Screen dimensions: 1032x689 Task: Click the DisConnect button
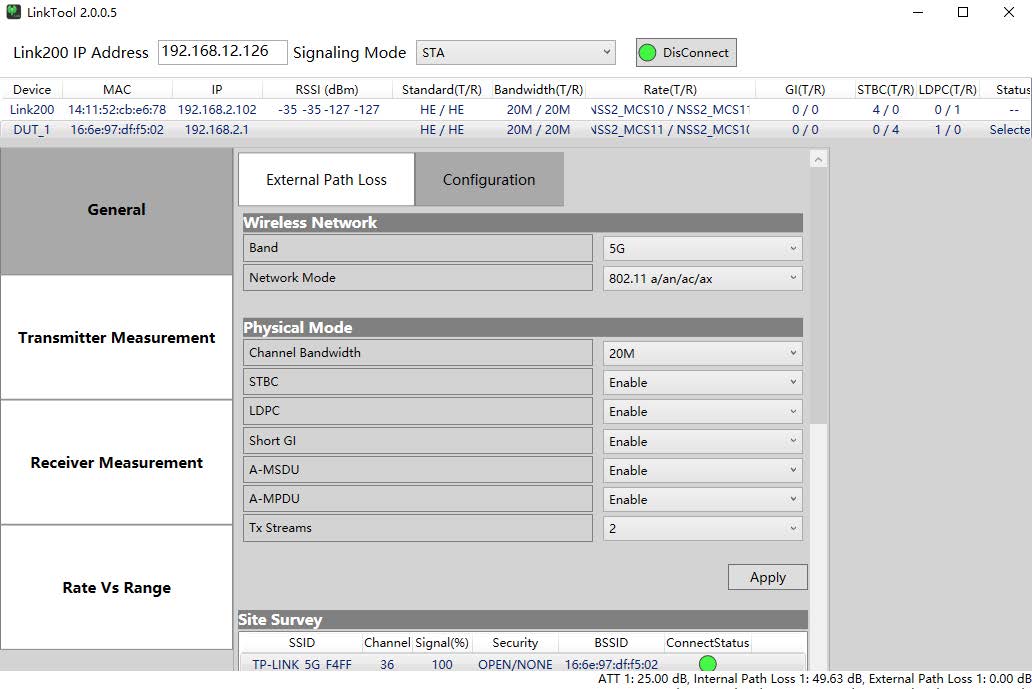[686, 53]
